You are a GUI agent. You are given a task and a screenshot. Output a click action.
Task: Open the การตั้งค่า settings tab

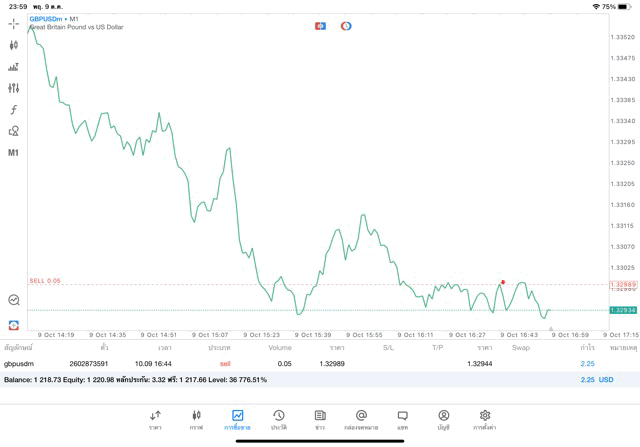tap(485, 419)
